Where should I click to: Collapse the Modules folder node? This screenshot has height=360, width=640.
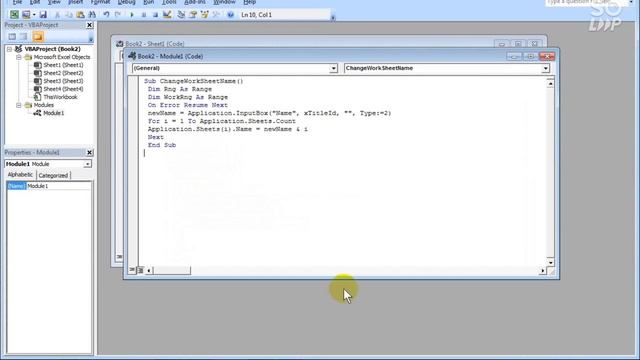click(x=19, y=105)
